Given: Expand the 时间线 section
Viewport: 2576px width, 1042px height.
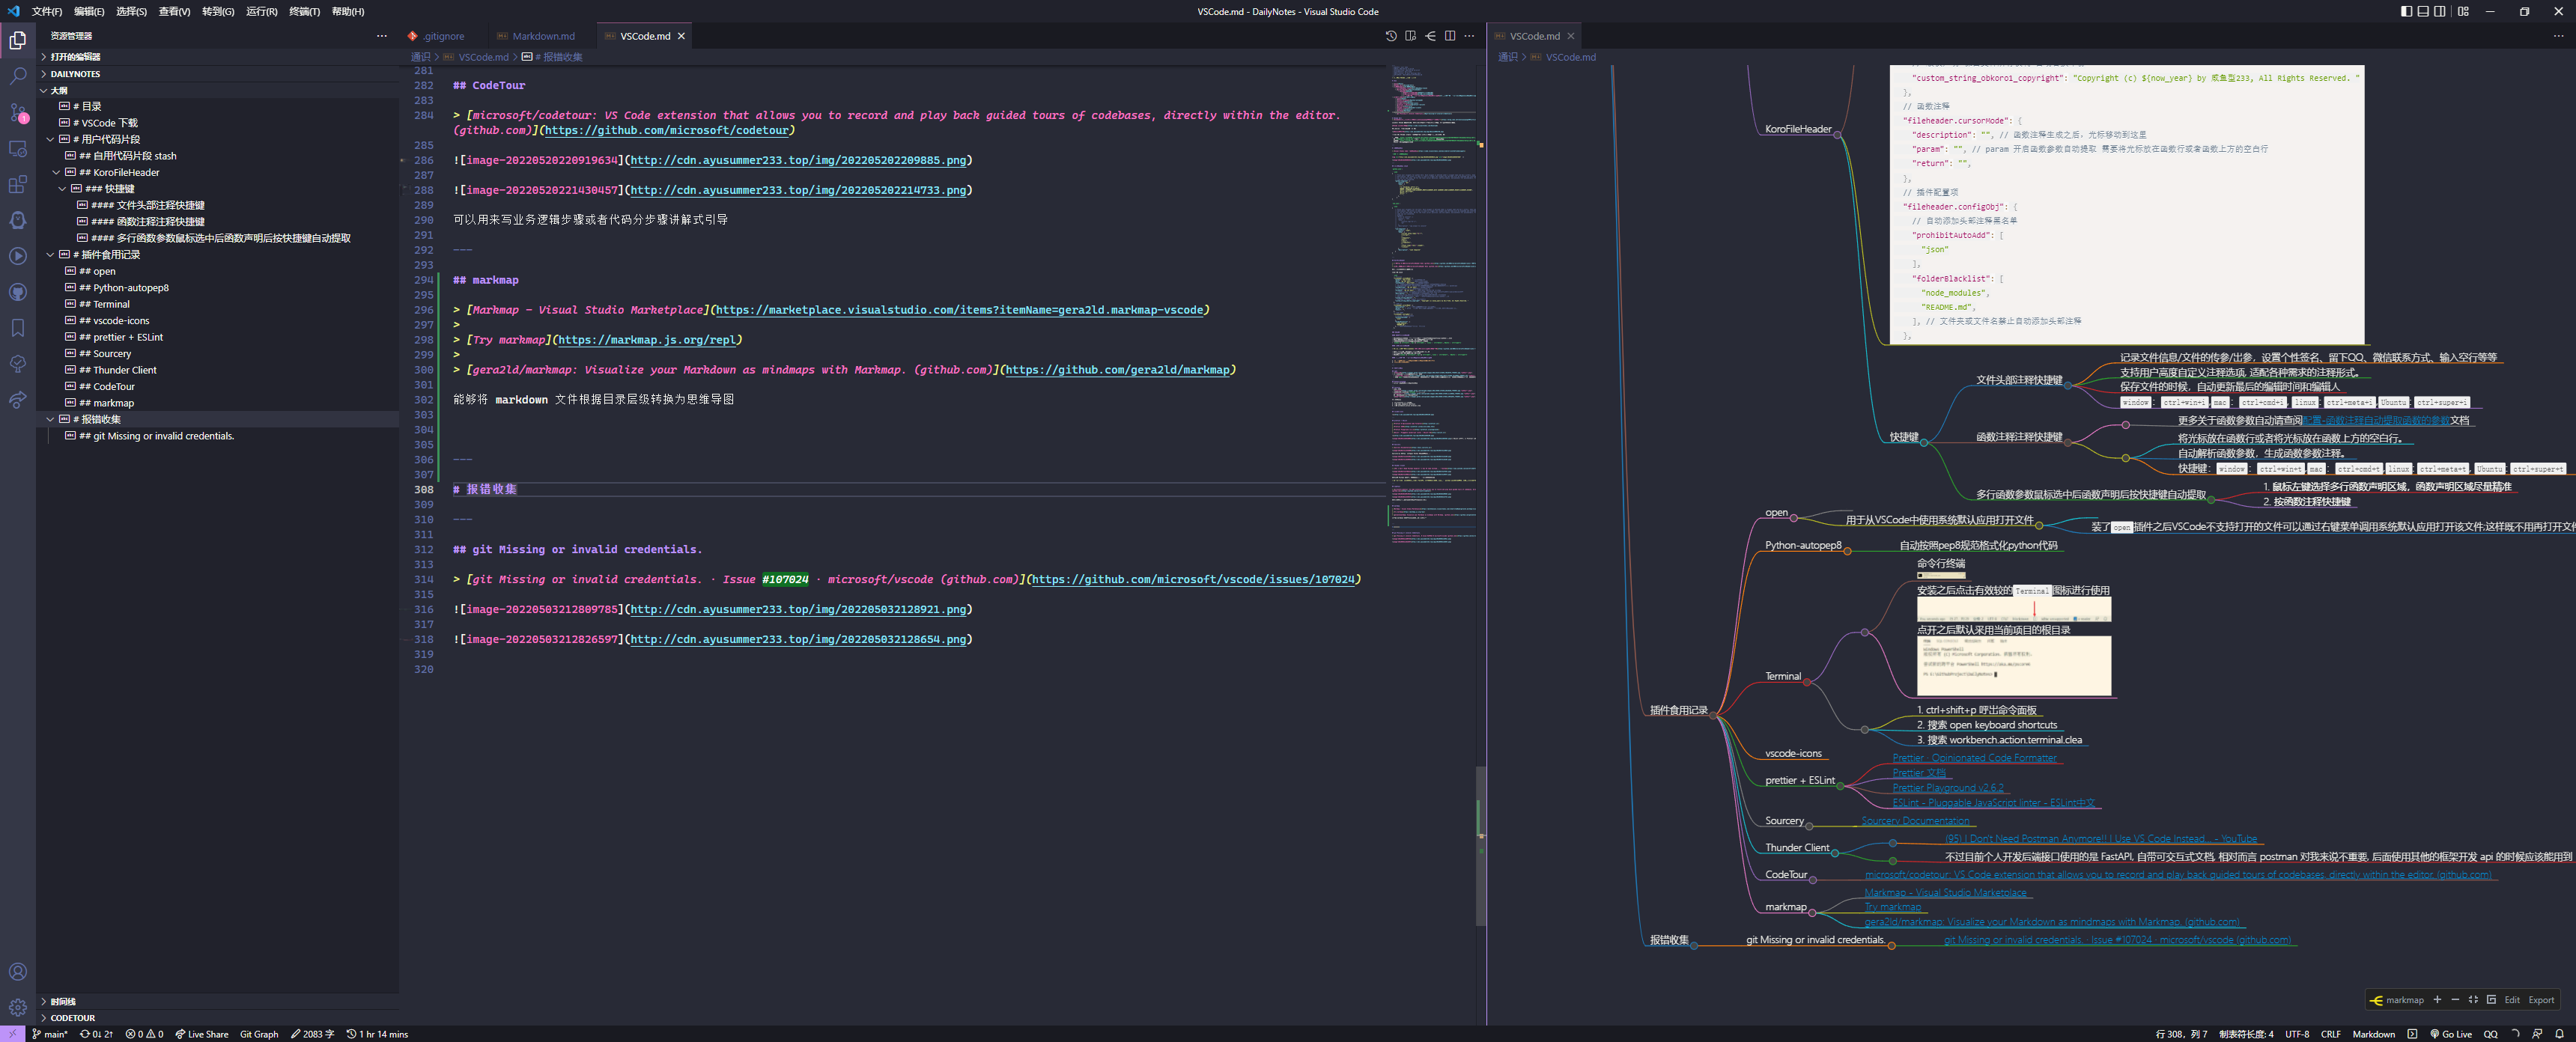Looking at the screenshot, I should pyautogui.click(x=218, y=1001).
